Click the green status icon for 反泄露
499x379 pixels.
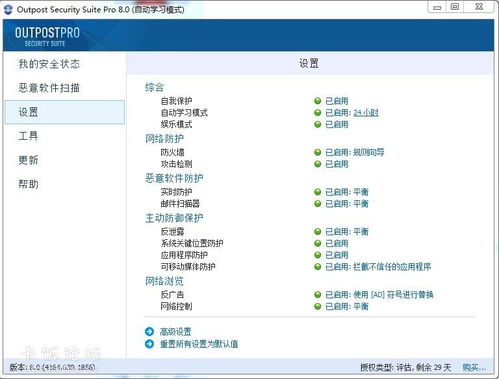point(318,232)
